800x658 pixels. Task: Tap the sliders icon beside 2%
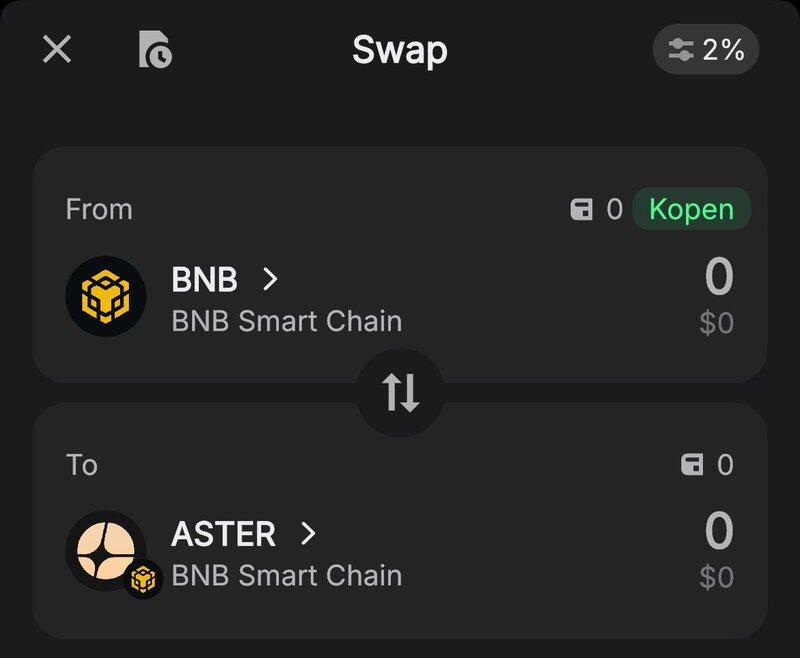[x=681, y=50]
